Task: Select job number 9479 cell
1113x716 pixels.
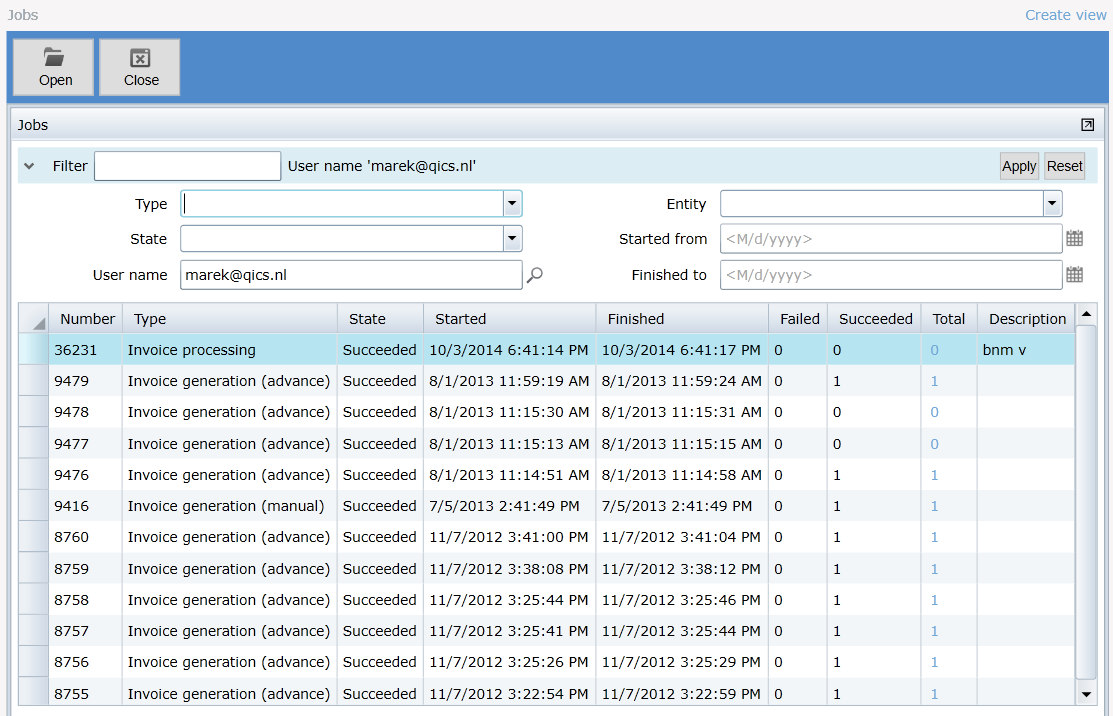Action: [86, 381]
